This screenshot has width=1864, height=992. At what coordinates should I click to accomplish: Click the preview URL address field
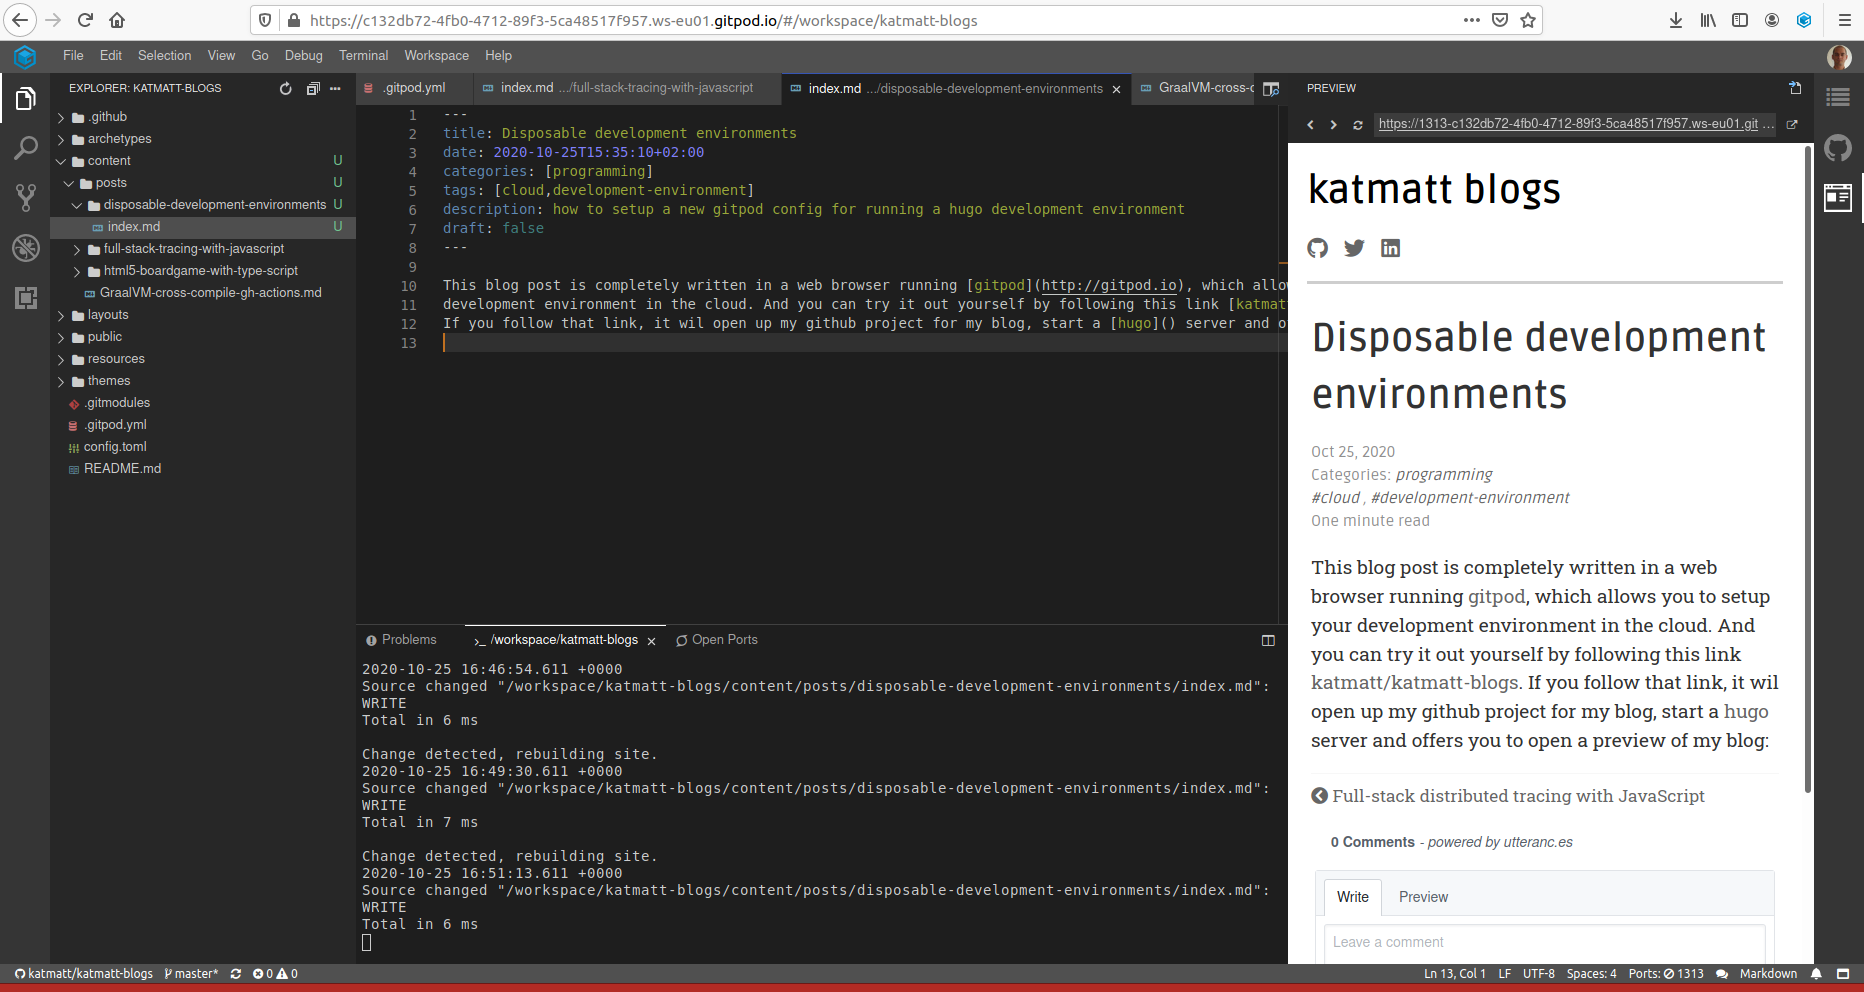pyautogui.click(x=1575, y=124)
